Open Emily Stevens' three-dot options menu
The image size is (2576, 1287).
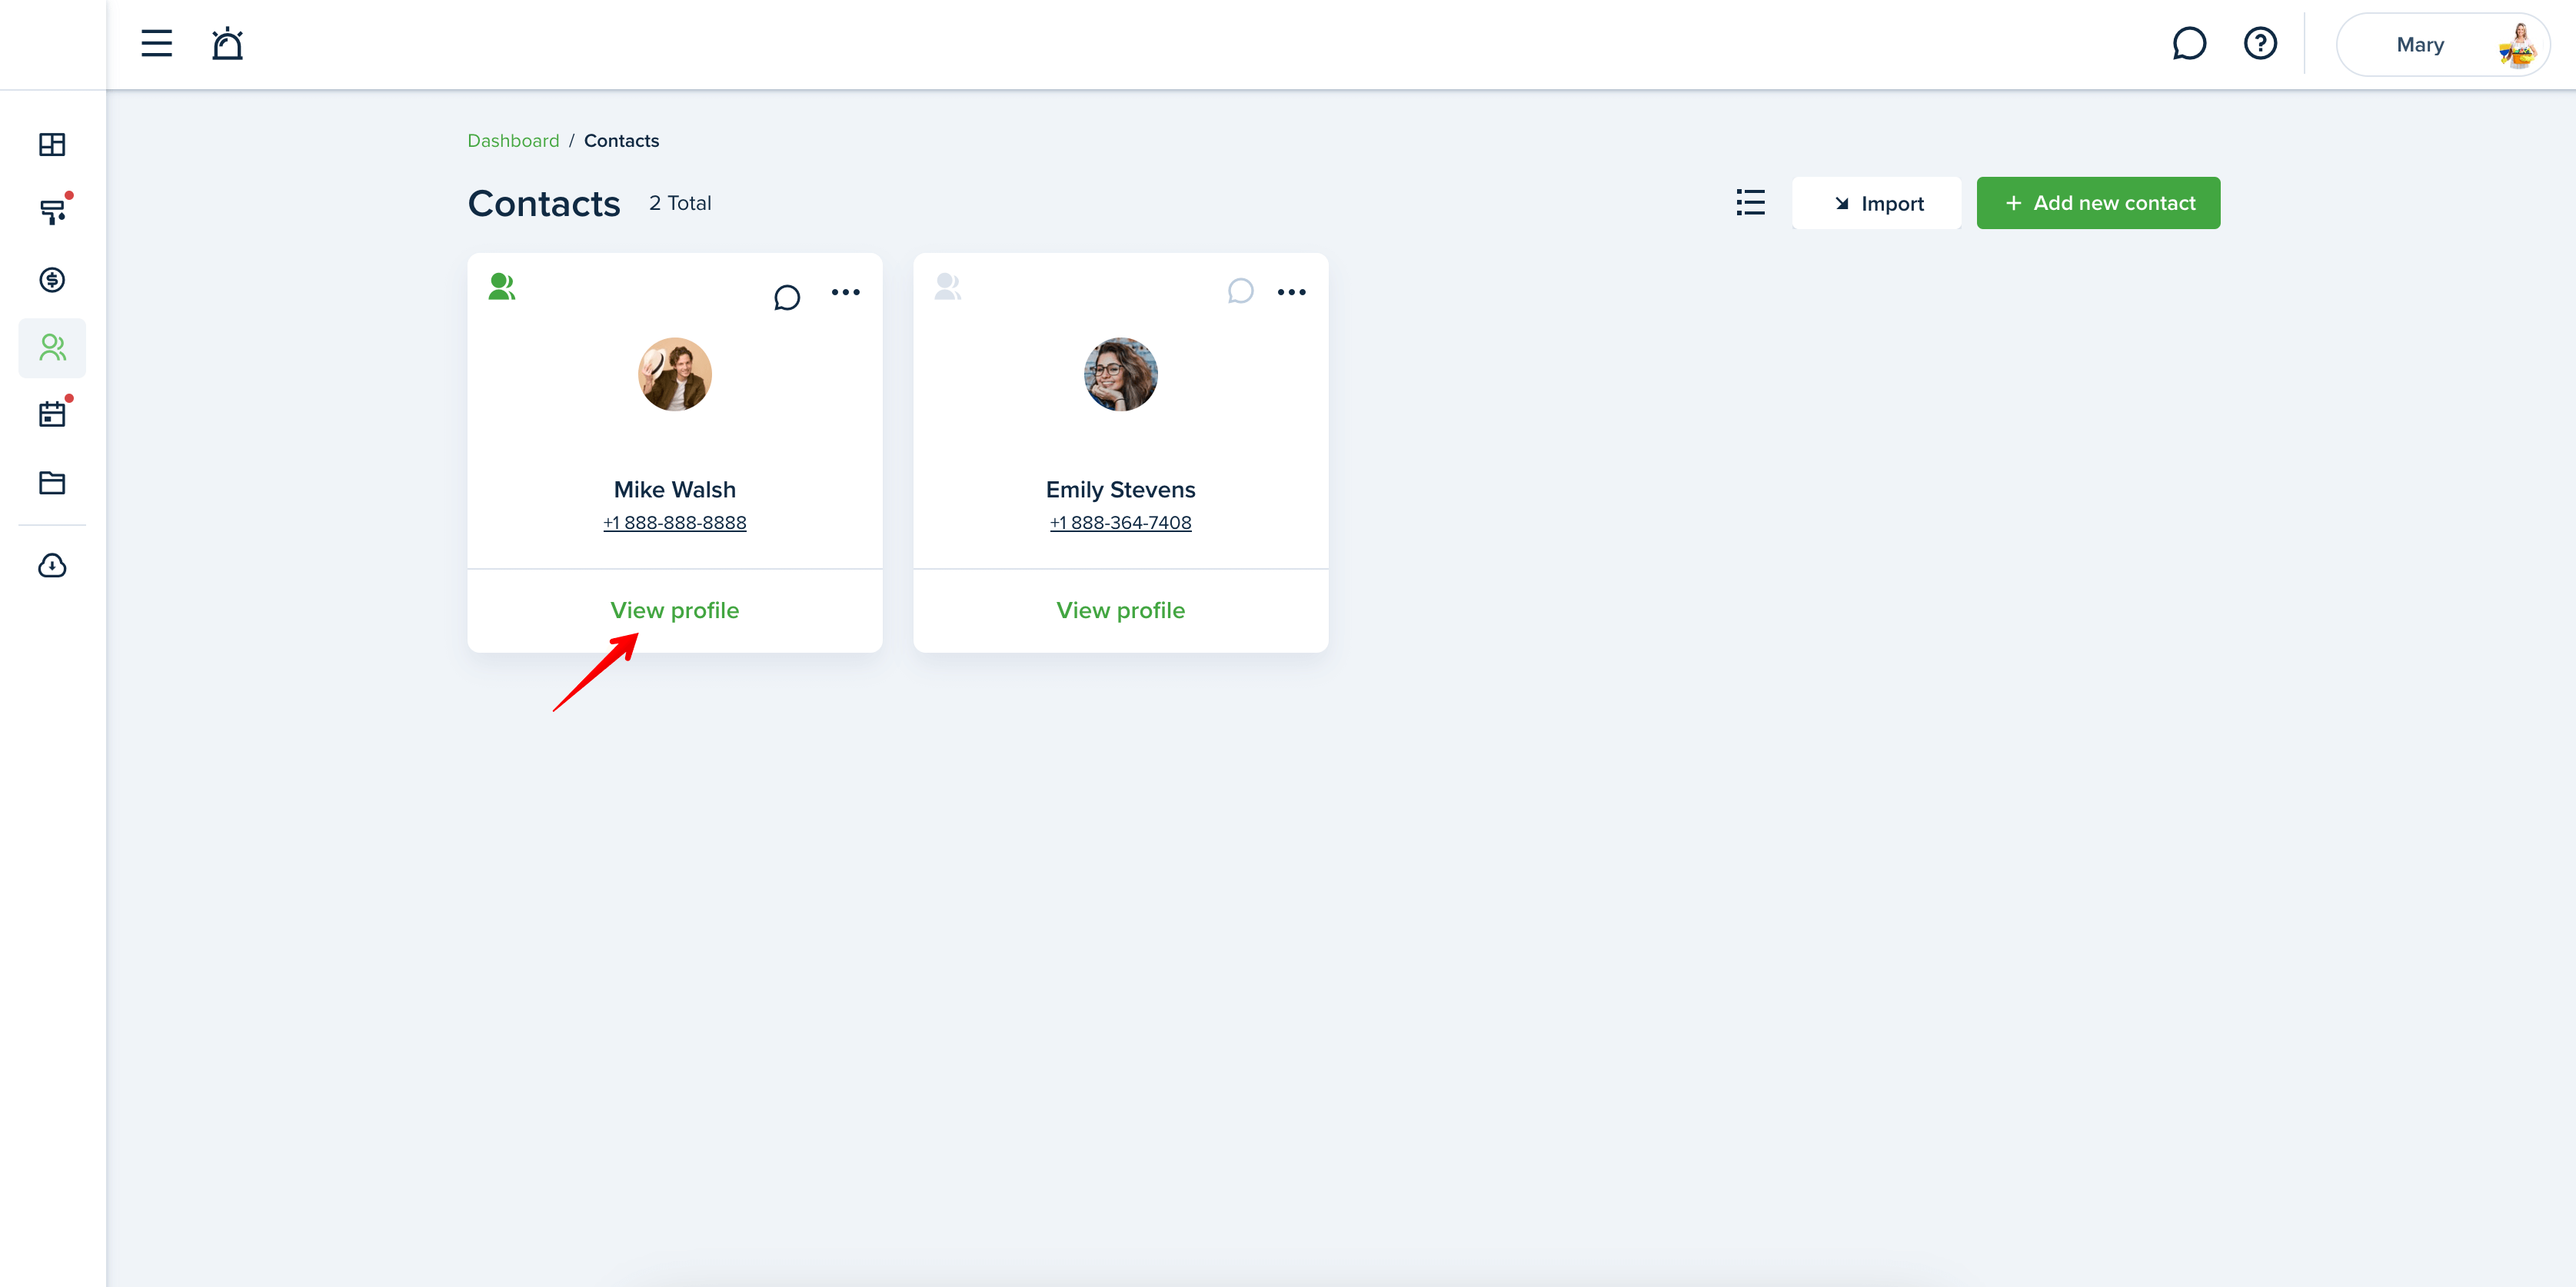pos(1291,293)
